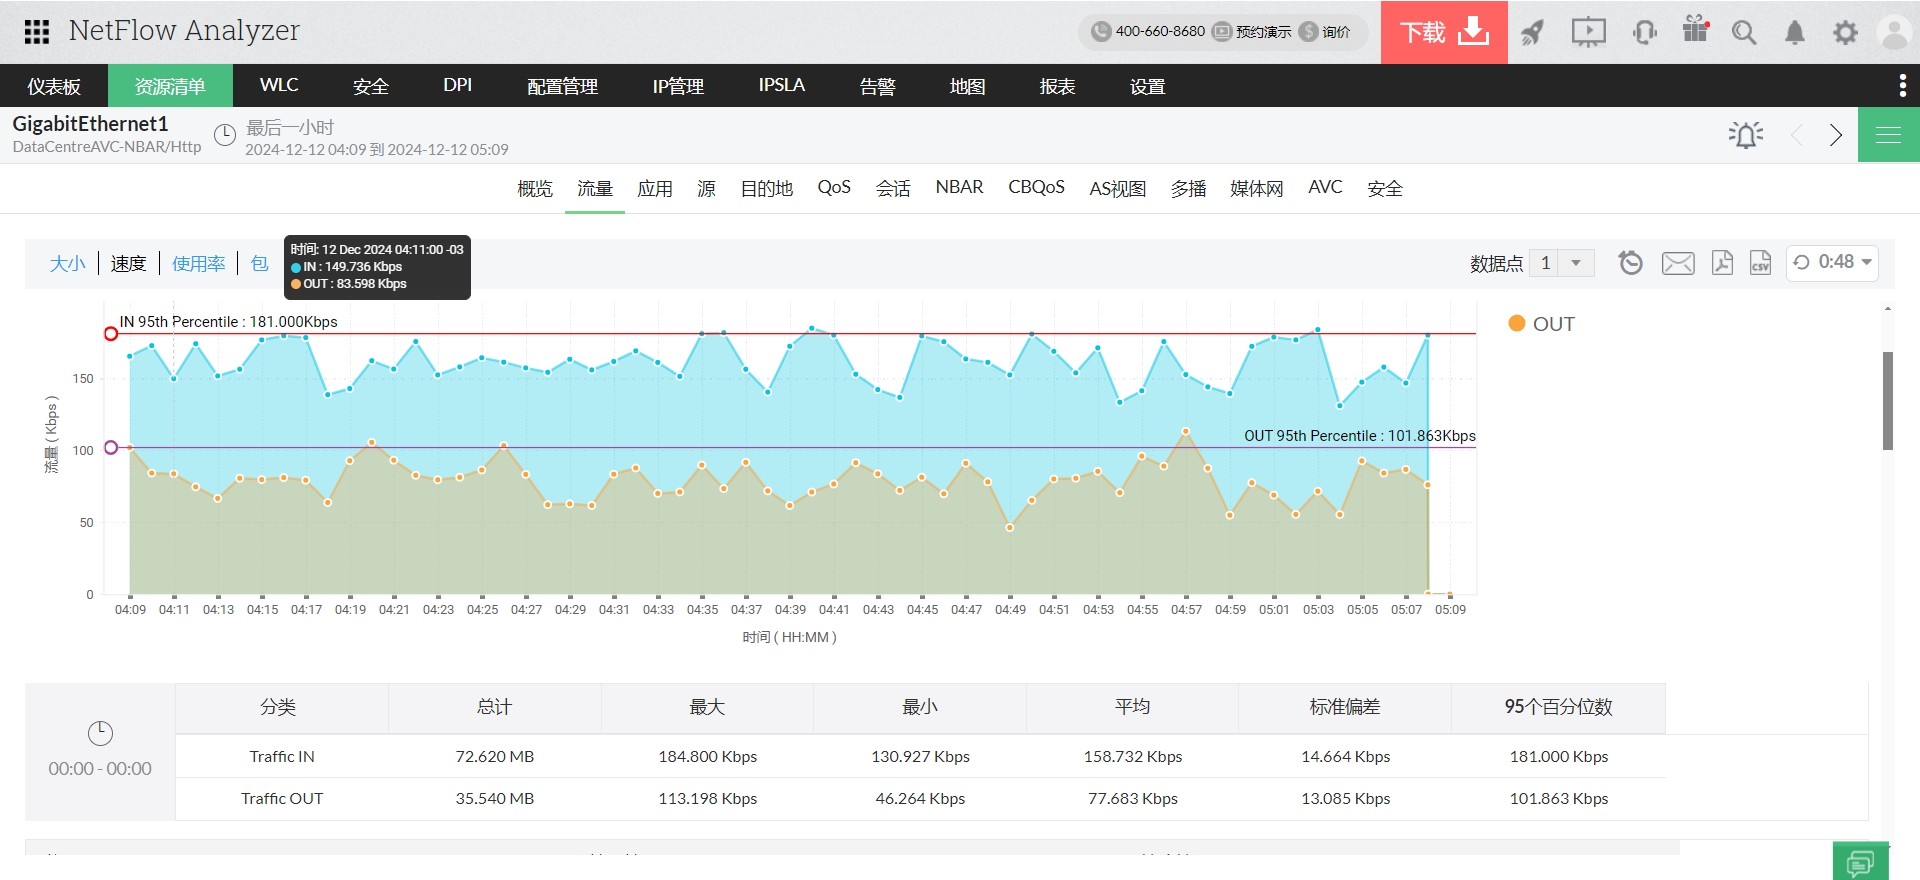Click the red 下载 download button

pyautogui.click(x=1443, y=33)
